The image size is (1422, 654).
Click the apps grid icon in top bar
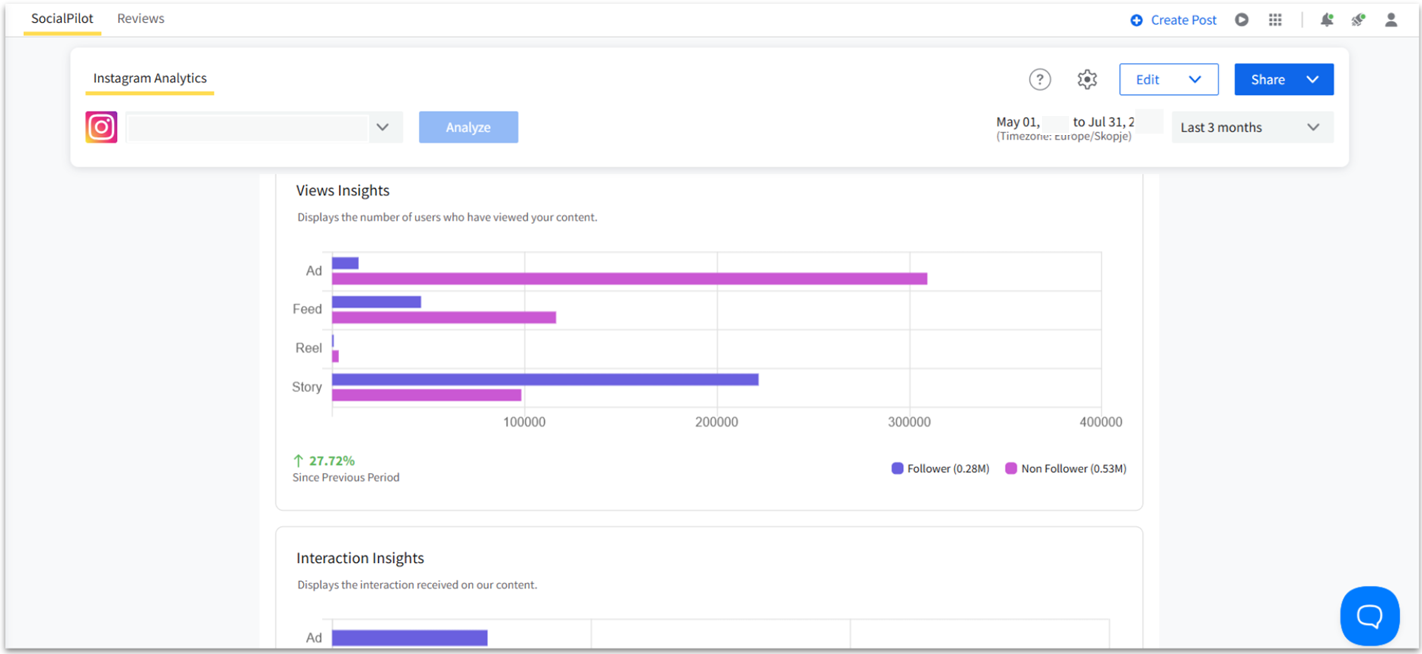coord(1275,19)
